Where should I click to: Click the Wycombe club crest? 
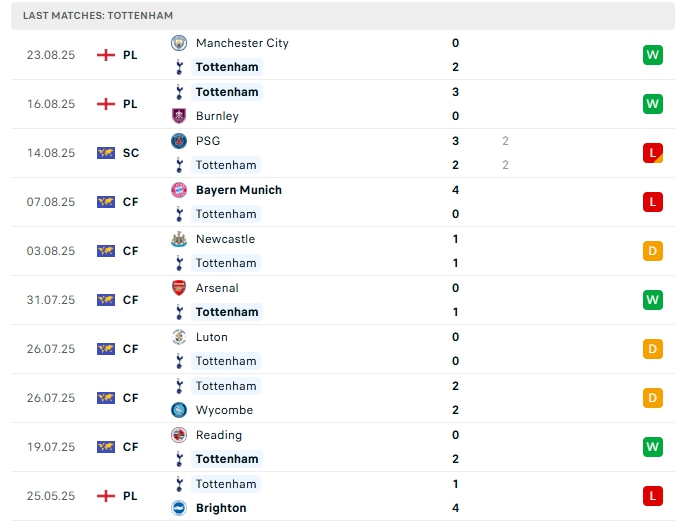[179, 410]
